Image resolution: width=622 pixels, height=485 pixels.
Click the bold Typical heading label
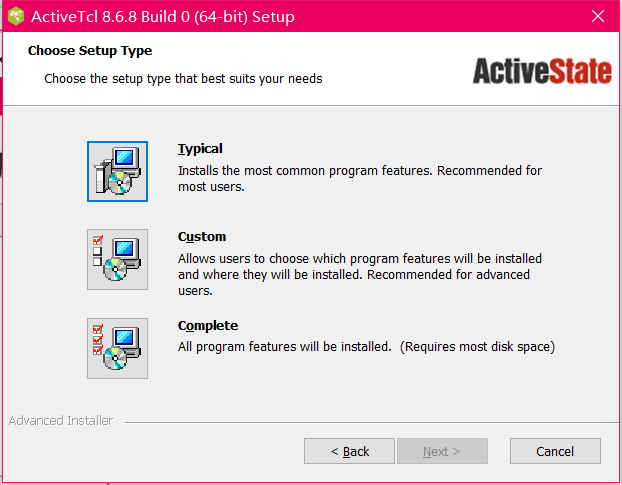[200, 149]
